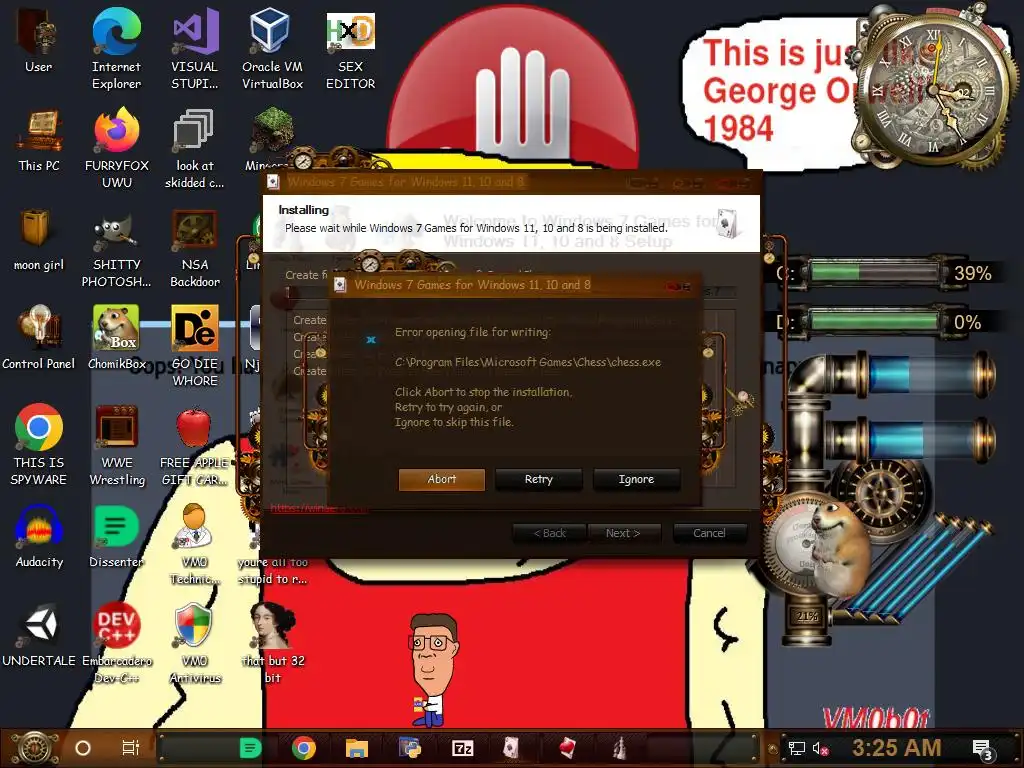Select the WWE Wrestling icon

[x=117, y=445]
